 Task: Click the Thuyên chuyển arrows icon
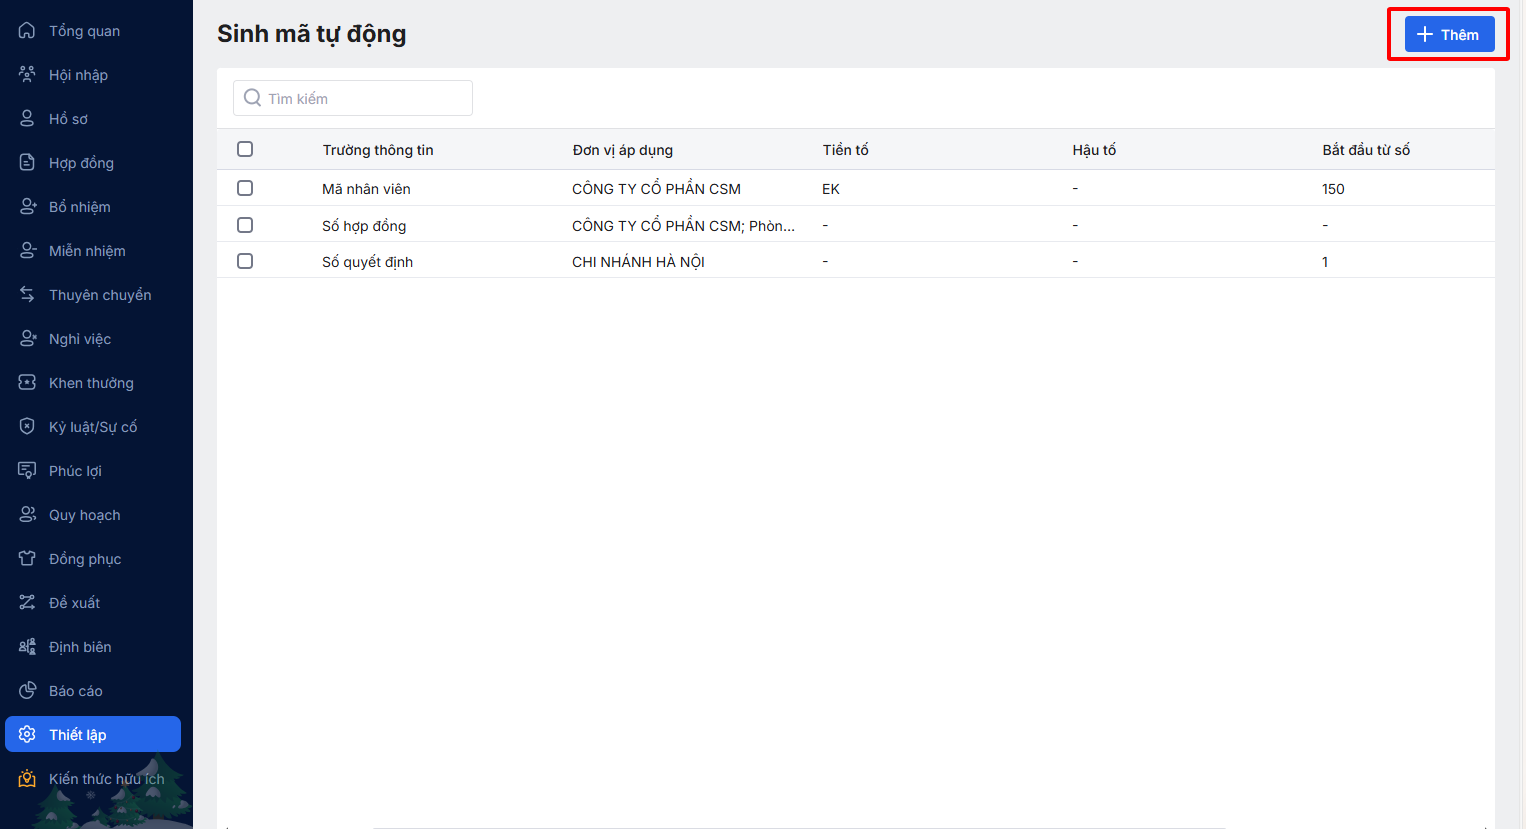click(x=27, y=295)
